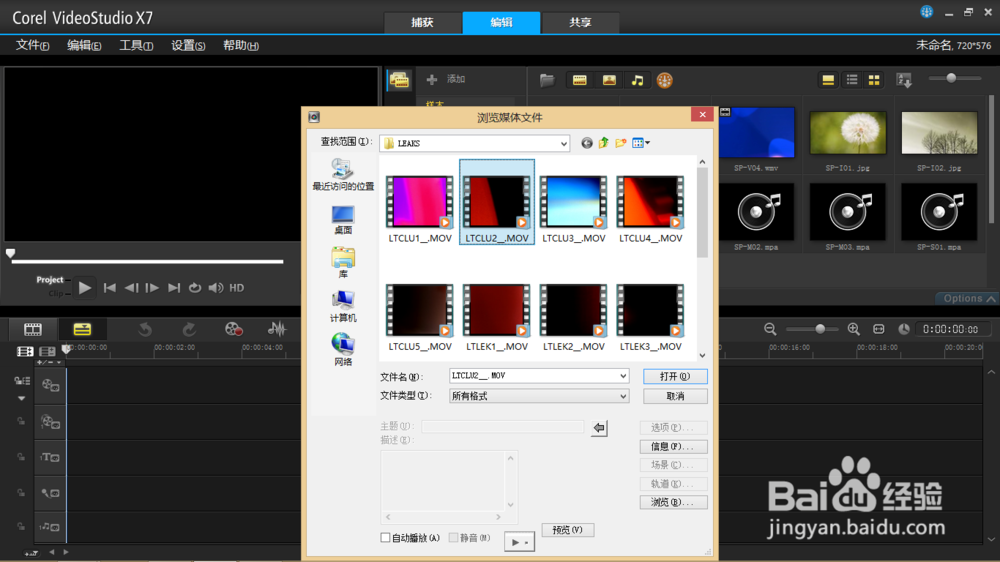Open the record/capture option icon

233,329
